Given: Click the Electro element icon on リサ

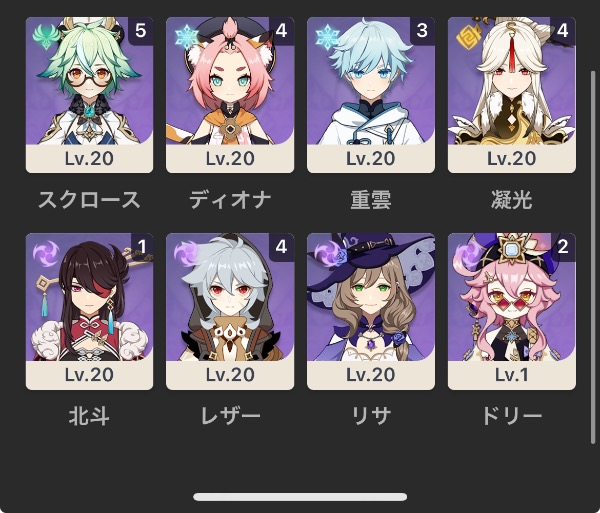Looking at the screenshot, I should [x=327, y=254].
